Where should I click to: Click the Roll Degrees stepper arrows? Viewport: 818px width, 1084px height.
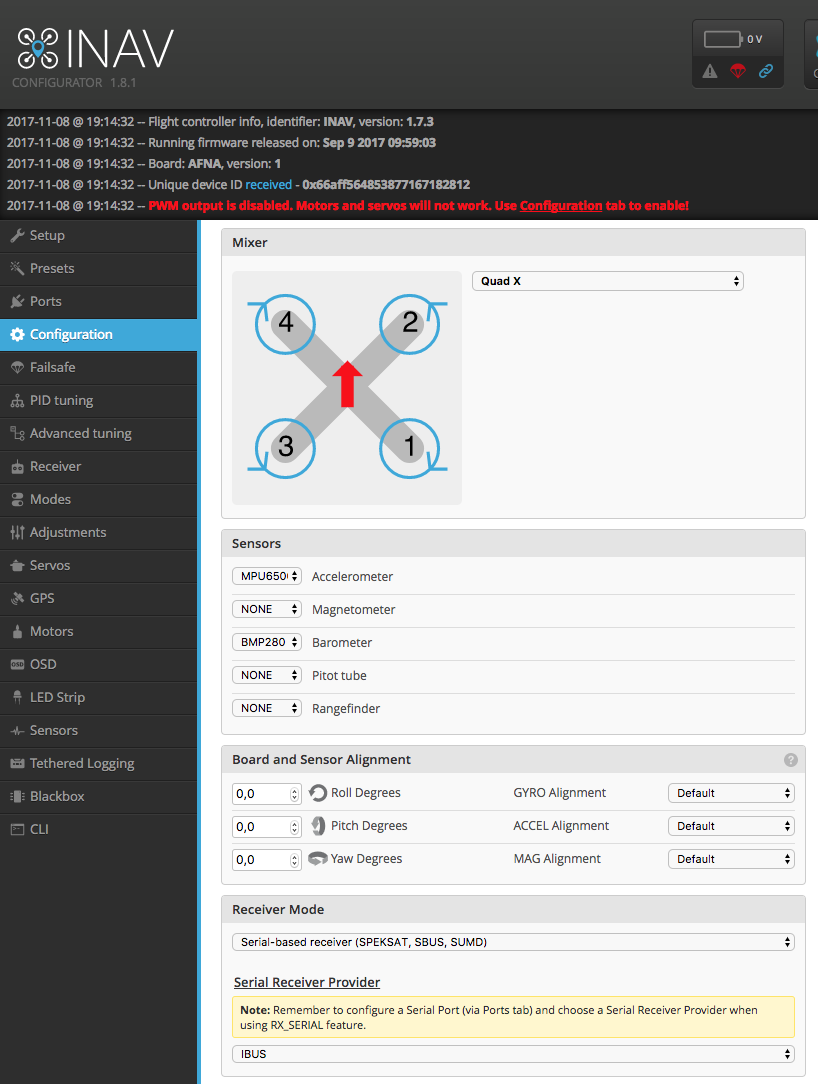pos(295,794)
